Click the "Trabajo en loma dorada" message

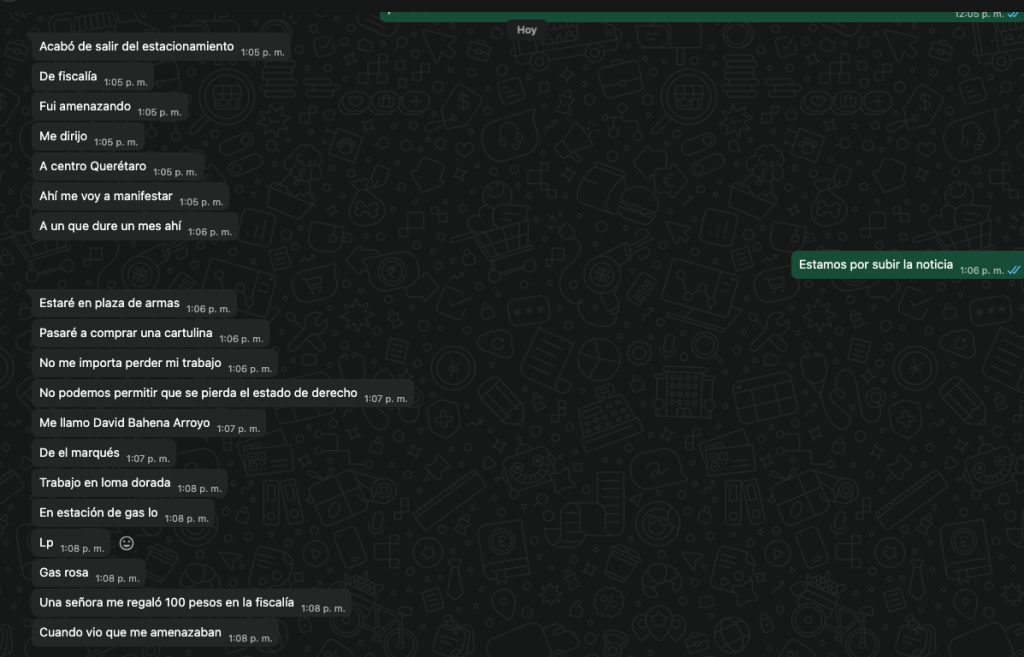click(x=106, y=483)
